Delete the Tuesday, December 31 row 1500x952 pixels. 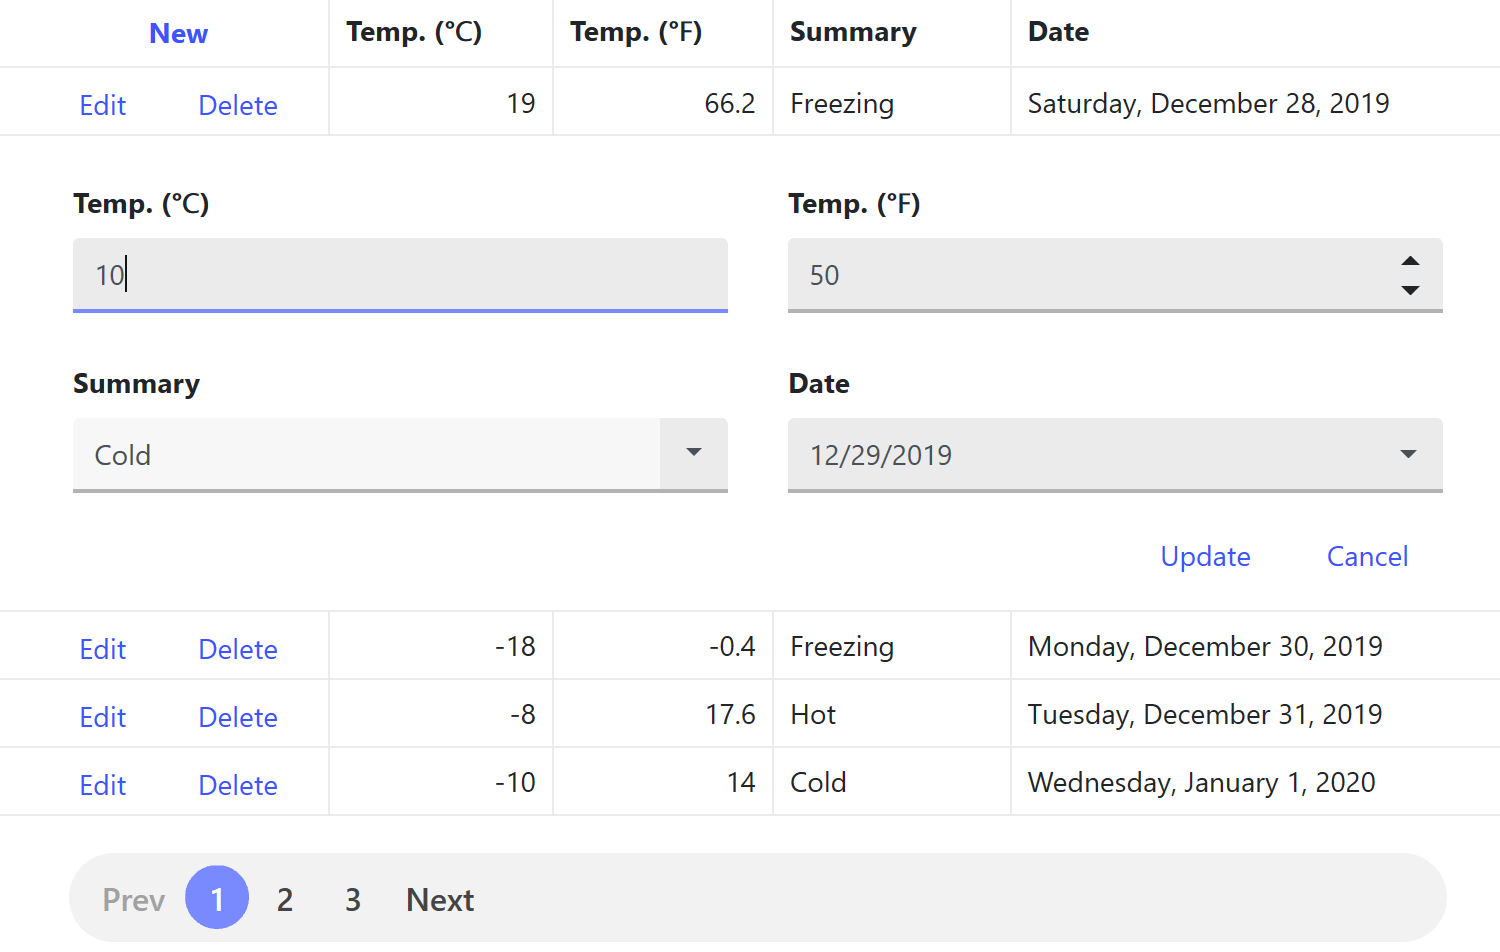(x=238, y=717)
